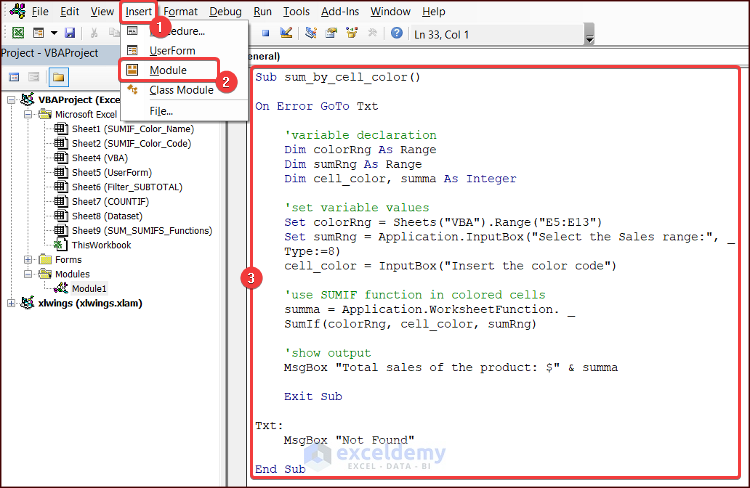Select Sheet1 (SUMIF_Color_Name) in tree
The height and width of the screenshot is (488, 750).
(x=133, y=129)
